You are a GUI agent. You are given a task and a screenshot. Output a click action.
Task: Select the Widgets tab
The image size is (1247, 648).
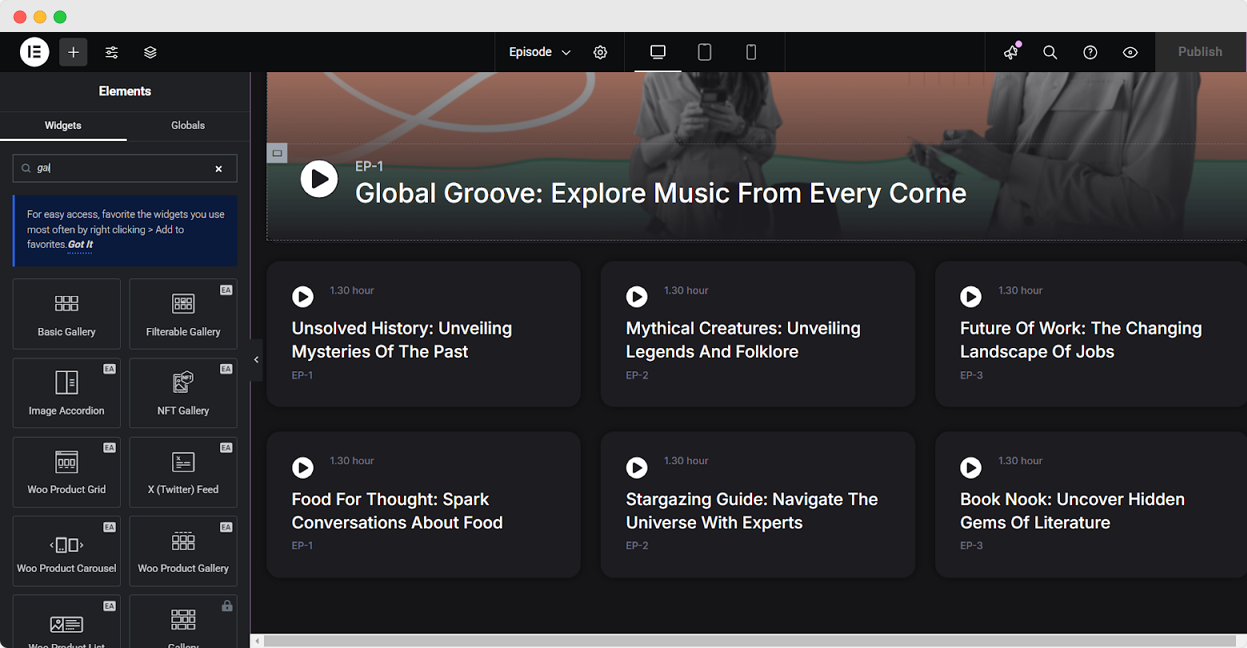point(63,125)
